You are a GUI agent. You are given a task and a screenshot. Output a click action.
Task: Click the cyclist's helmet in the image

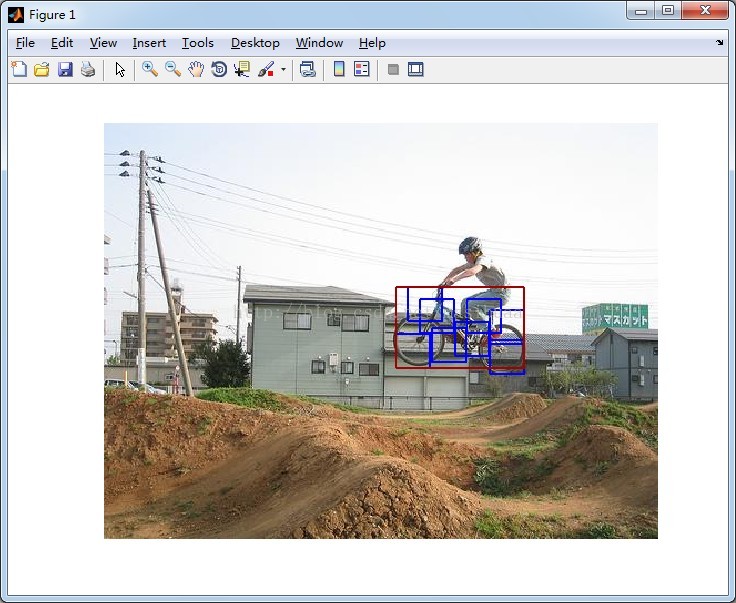point(470,245)
